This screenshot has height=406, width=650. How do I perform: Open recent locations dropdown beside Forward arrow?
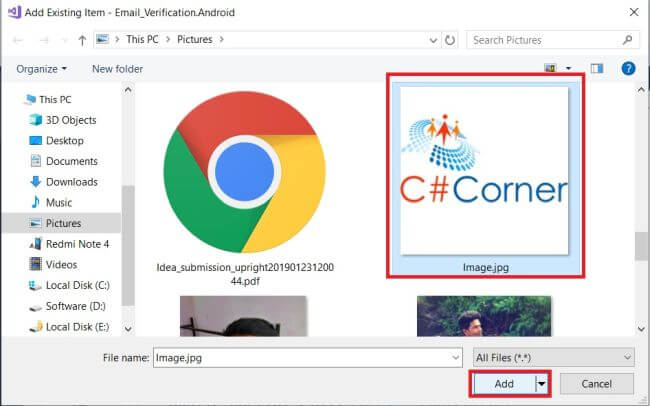[x=64, y=40]
